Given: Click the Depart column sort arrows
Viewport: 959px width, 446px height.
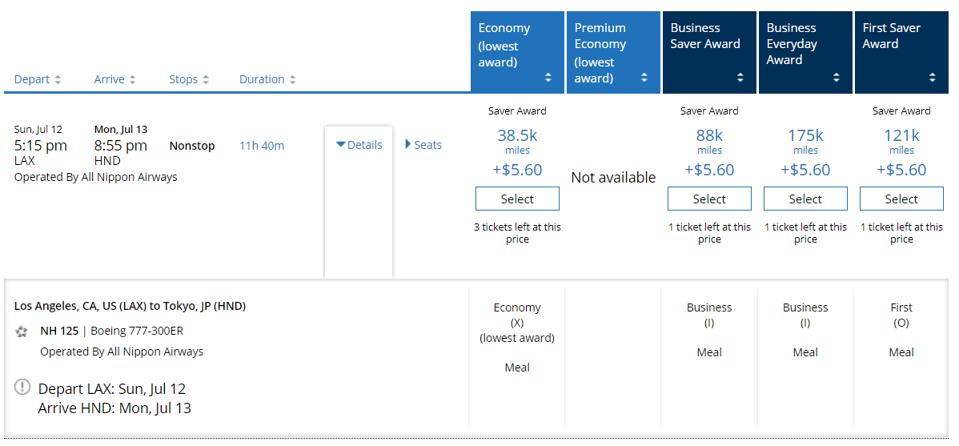Looking at the screenshot, I should (58, 80).
